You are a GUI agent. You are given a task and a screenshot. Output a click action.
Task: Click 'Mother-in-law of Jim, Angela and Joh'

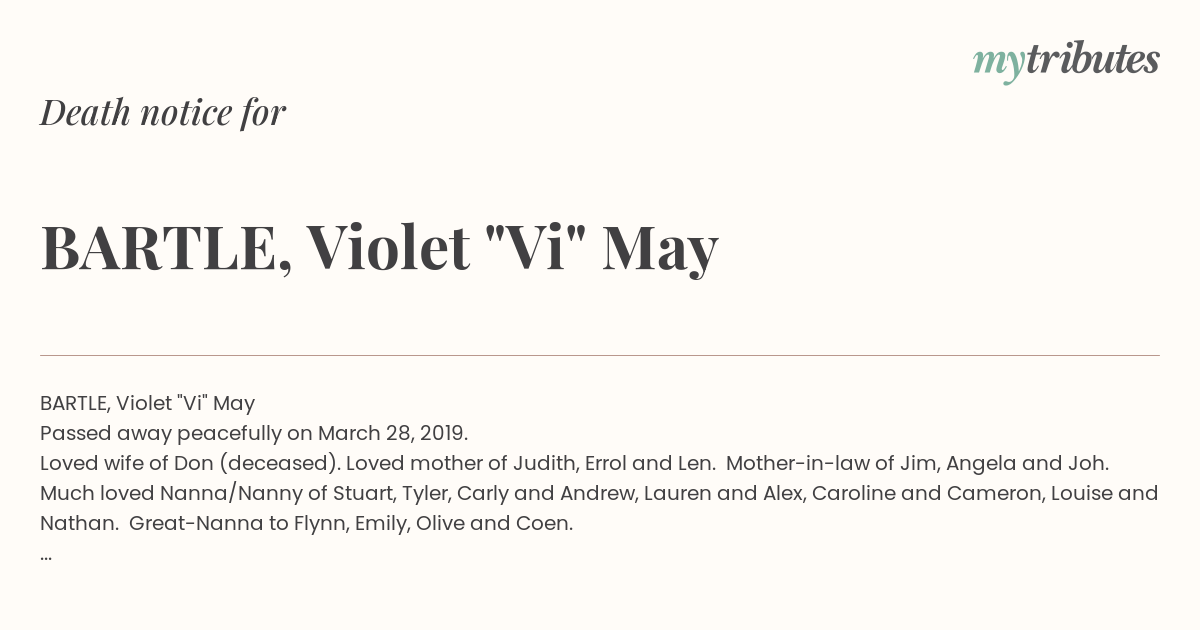(918, 464)
